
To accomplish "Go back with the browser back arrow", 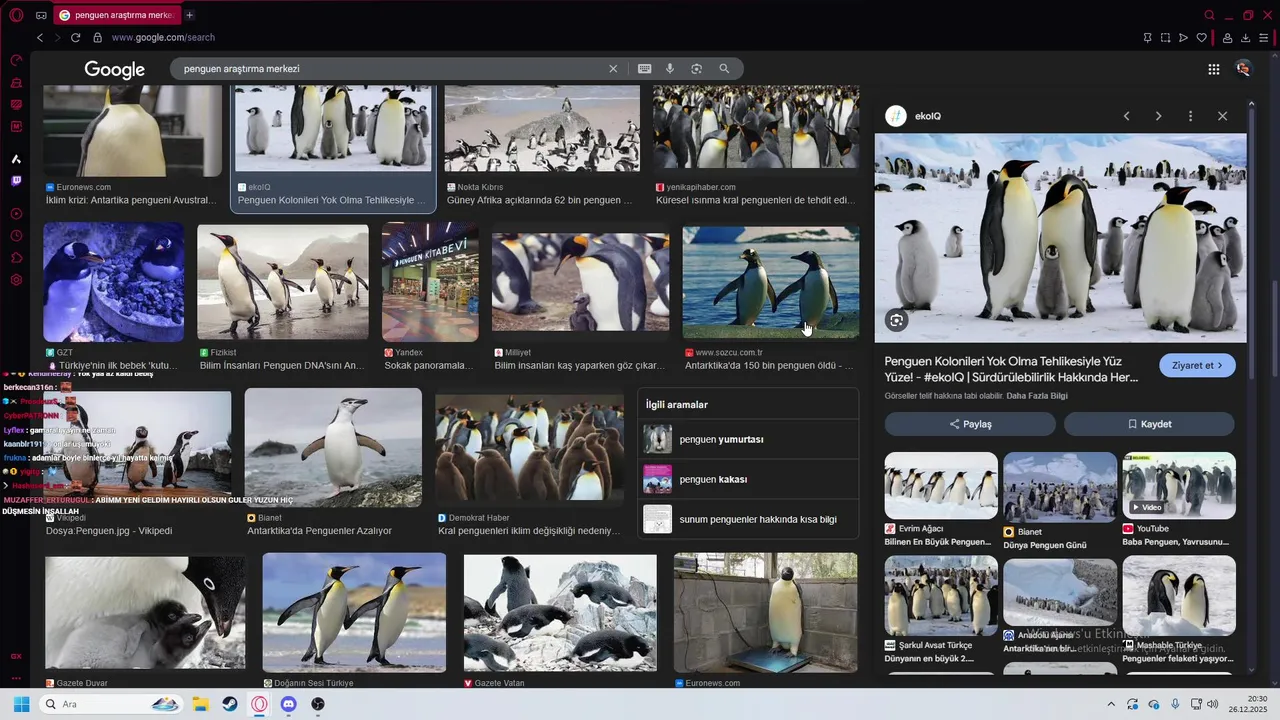I will (x=40, y=38).
